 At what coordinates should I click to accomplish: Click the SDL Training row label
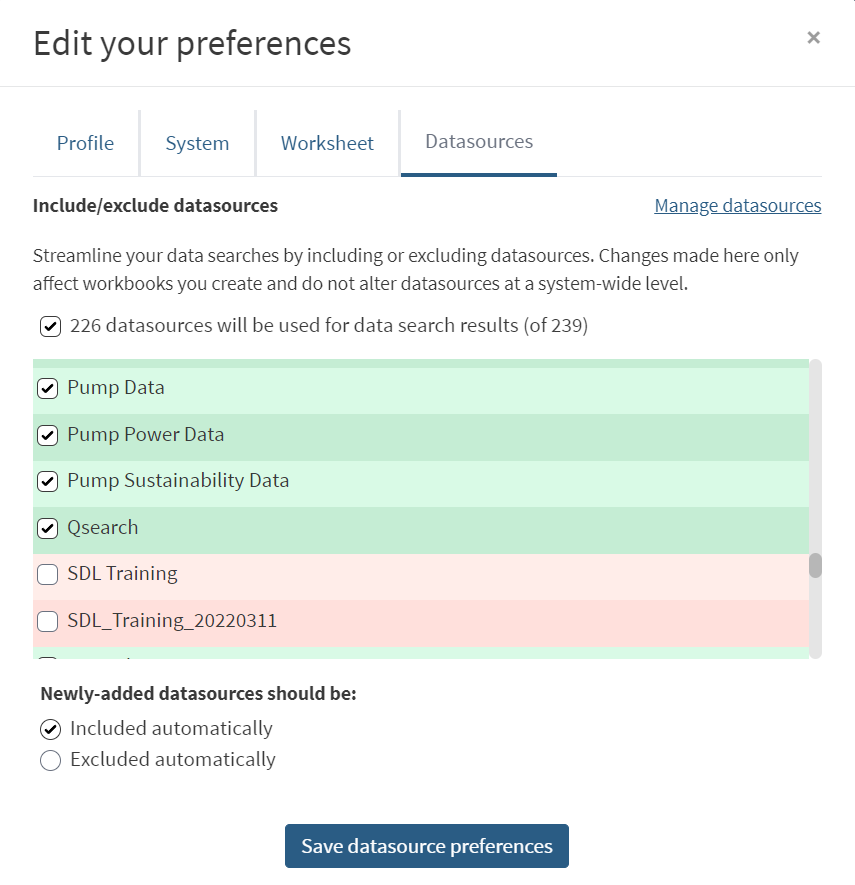[122, 574]
